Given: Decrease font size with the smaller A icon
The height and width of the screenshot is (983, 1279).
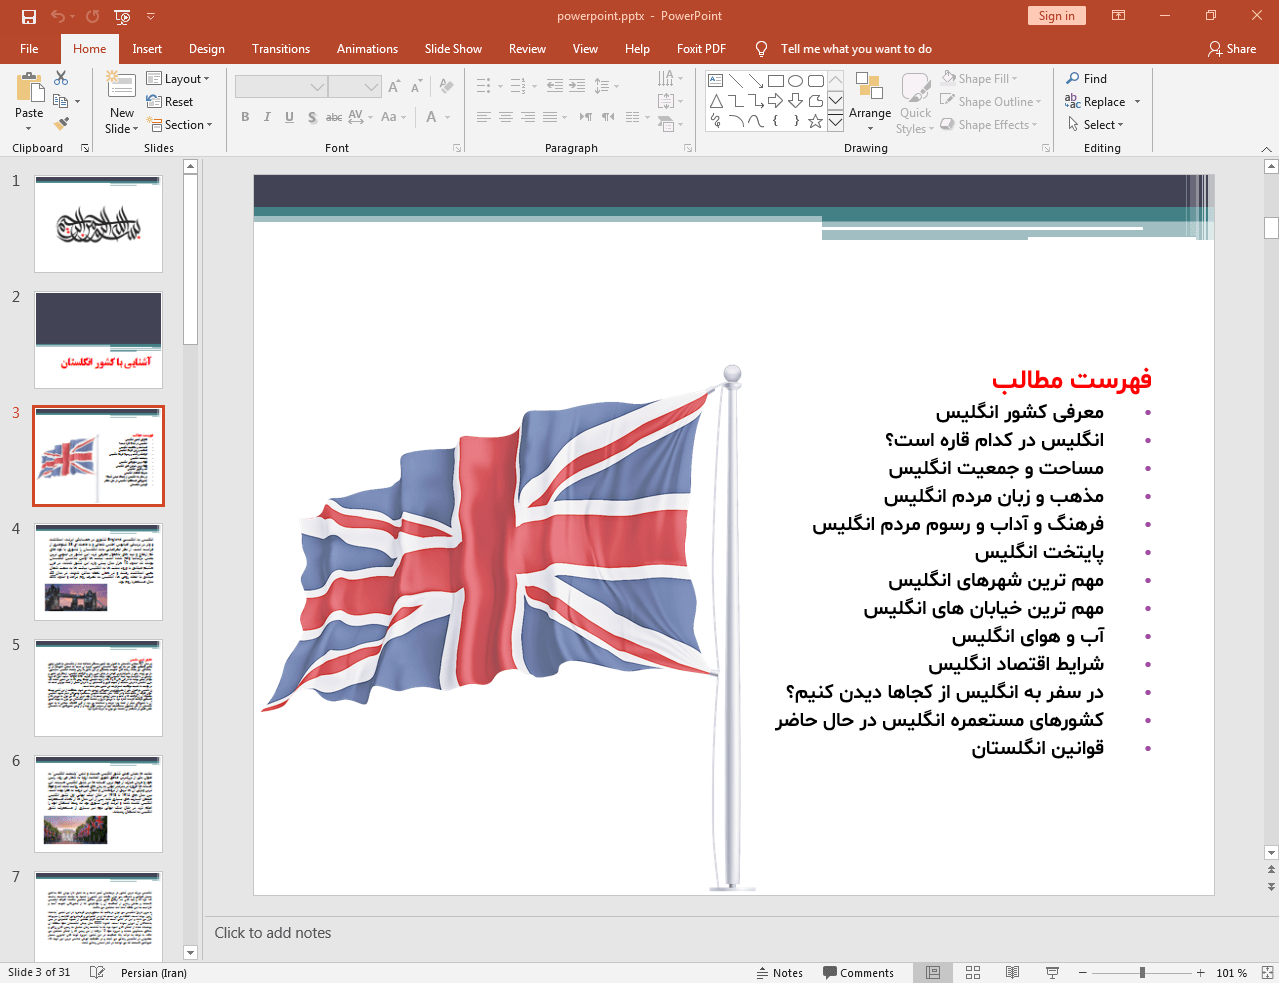Looking at the screenshot, I should (x=416, y=87).
